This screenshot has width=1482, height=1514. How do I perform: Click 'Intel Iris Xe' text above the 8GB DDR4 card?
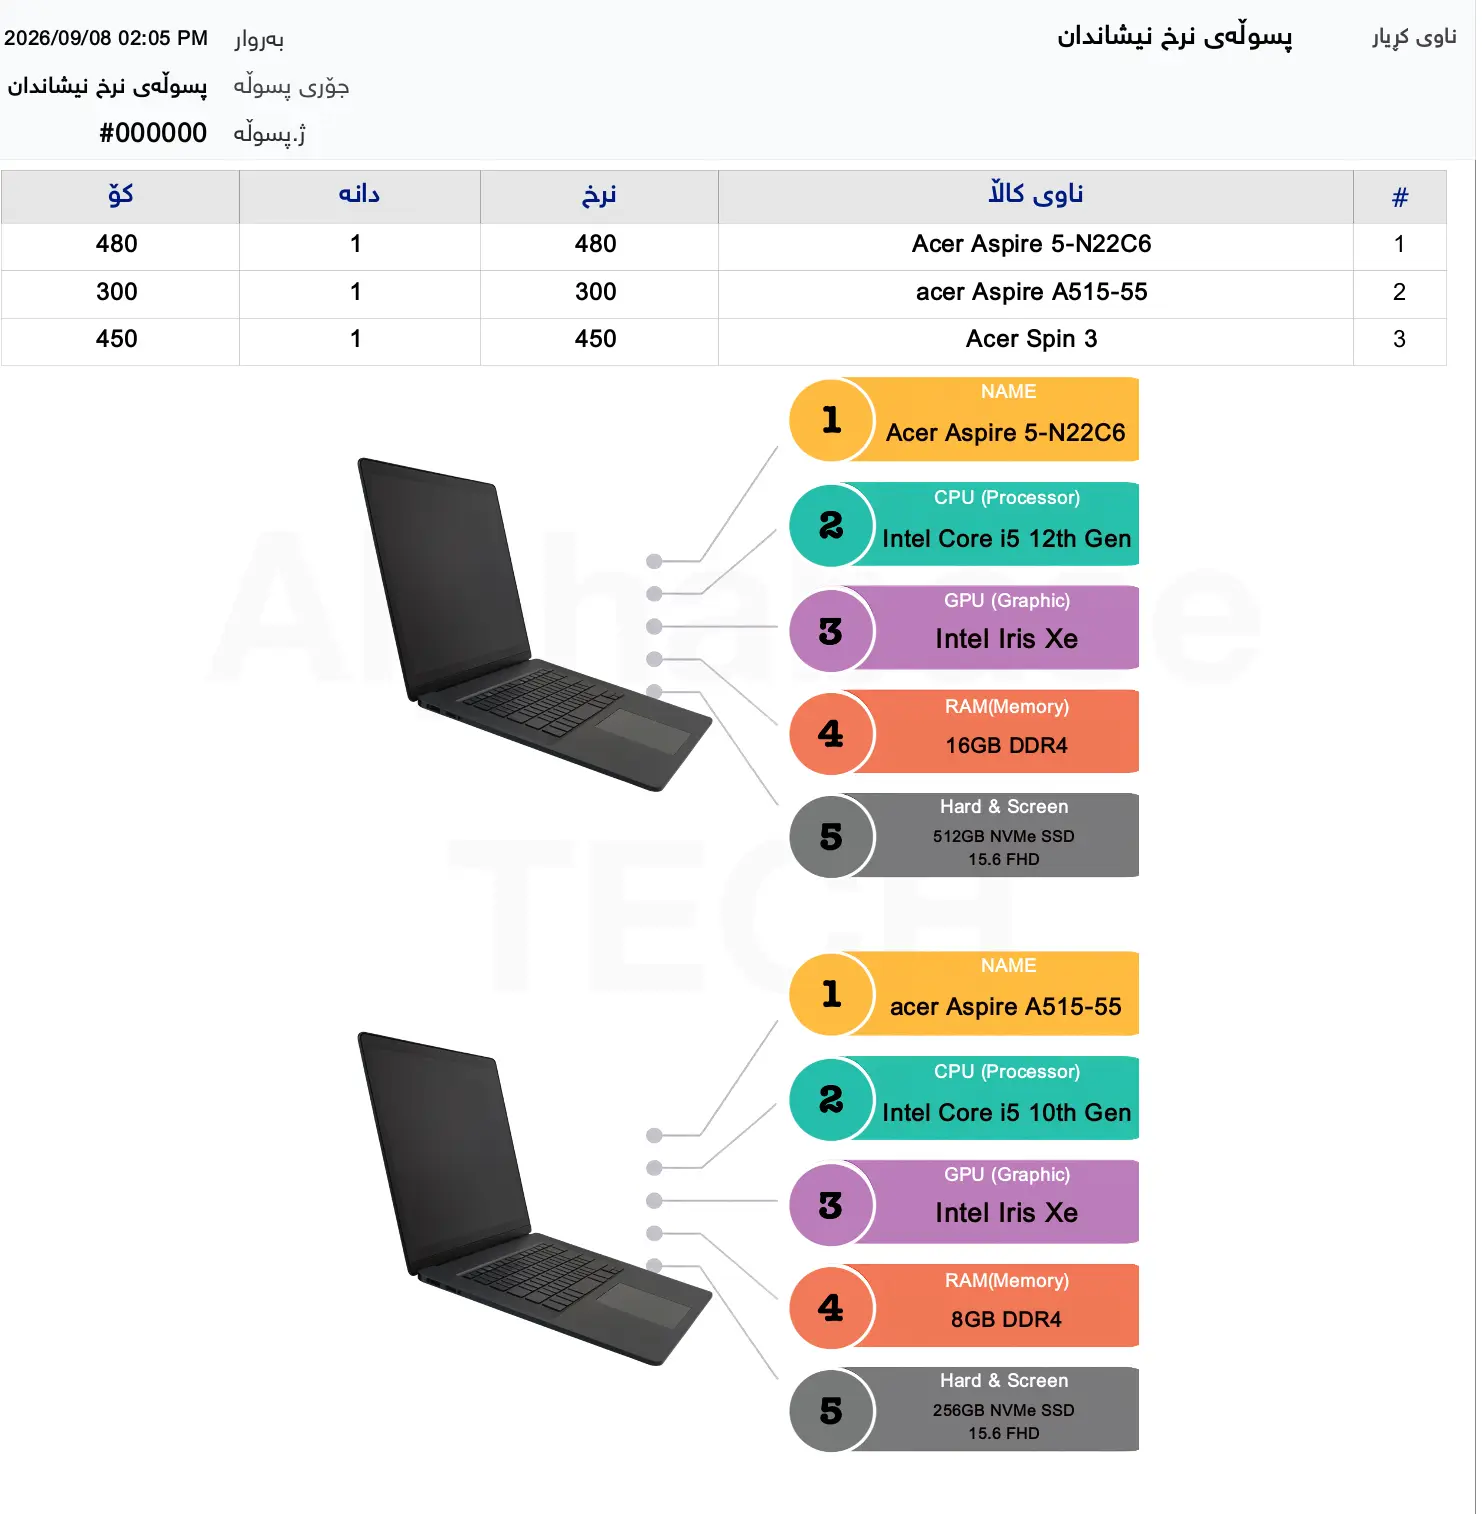(1007, 1213)
